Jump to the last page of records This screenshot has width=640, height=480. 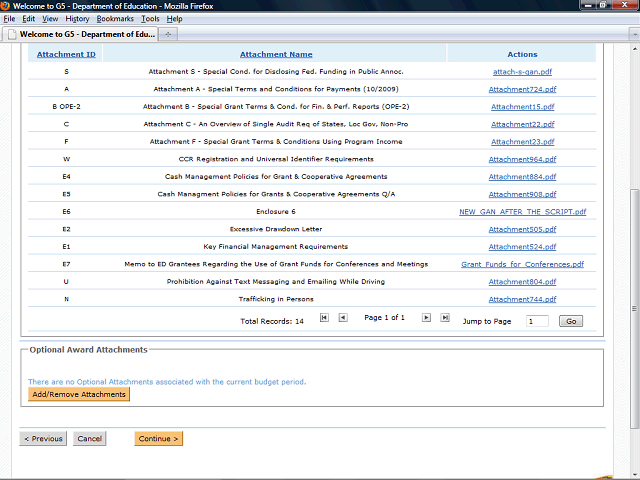[x=445, y=318]
